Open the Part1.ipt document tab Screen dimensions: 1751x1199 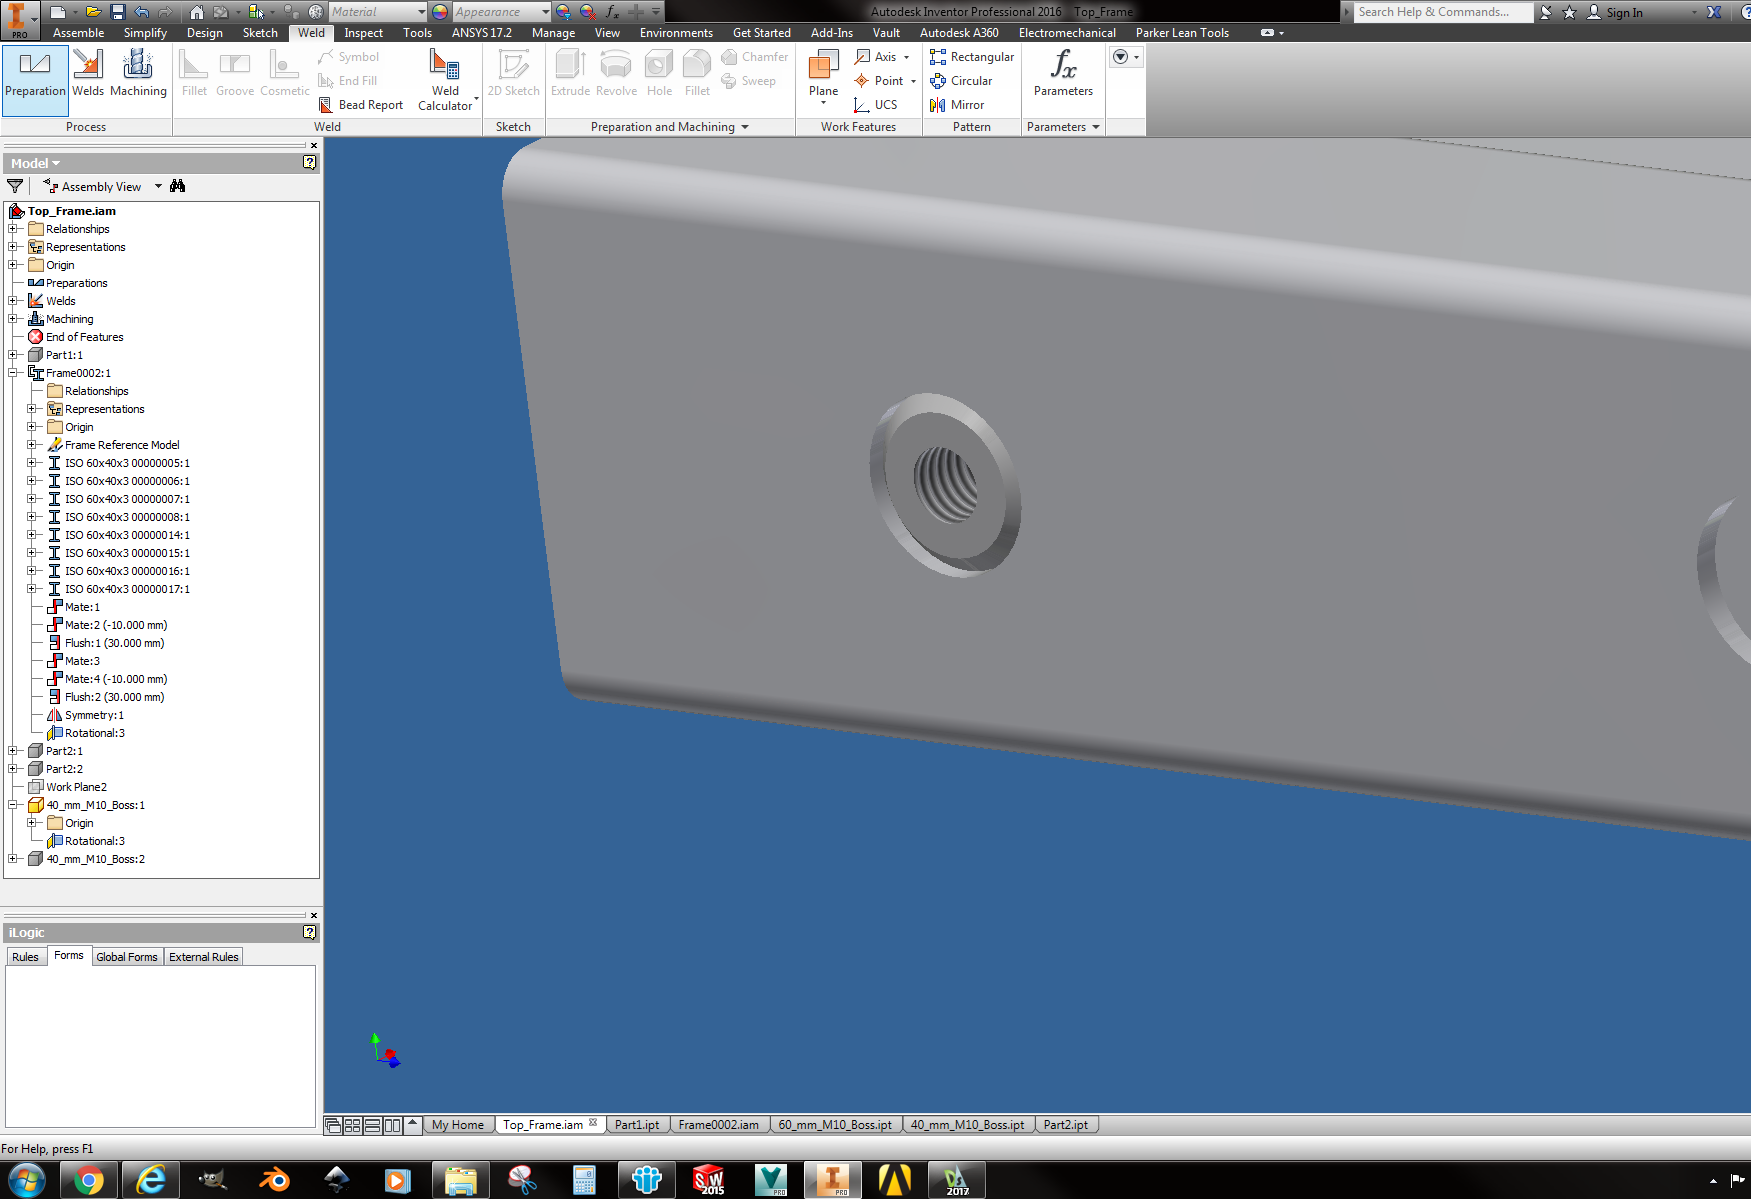637,1124
